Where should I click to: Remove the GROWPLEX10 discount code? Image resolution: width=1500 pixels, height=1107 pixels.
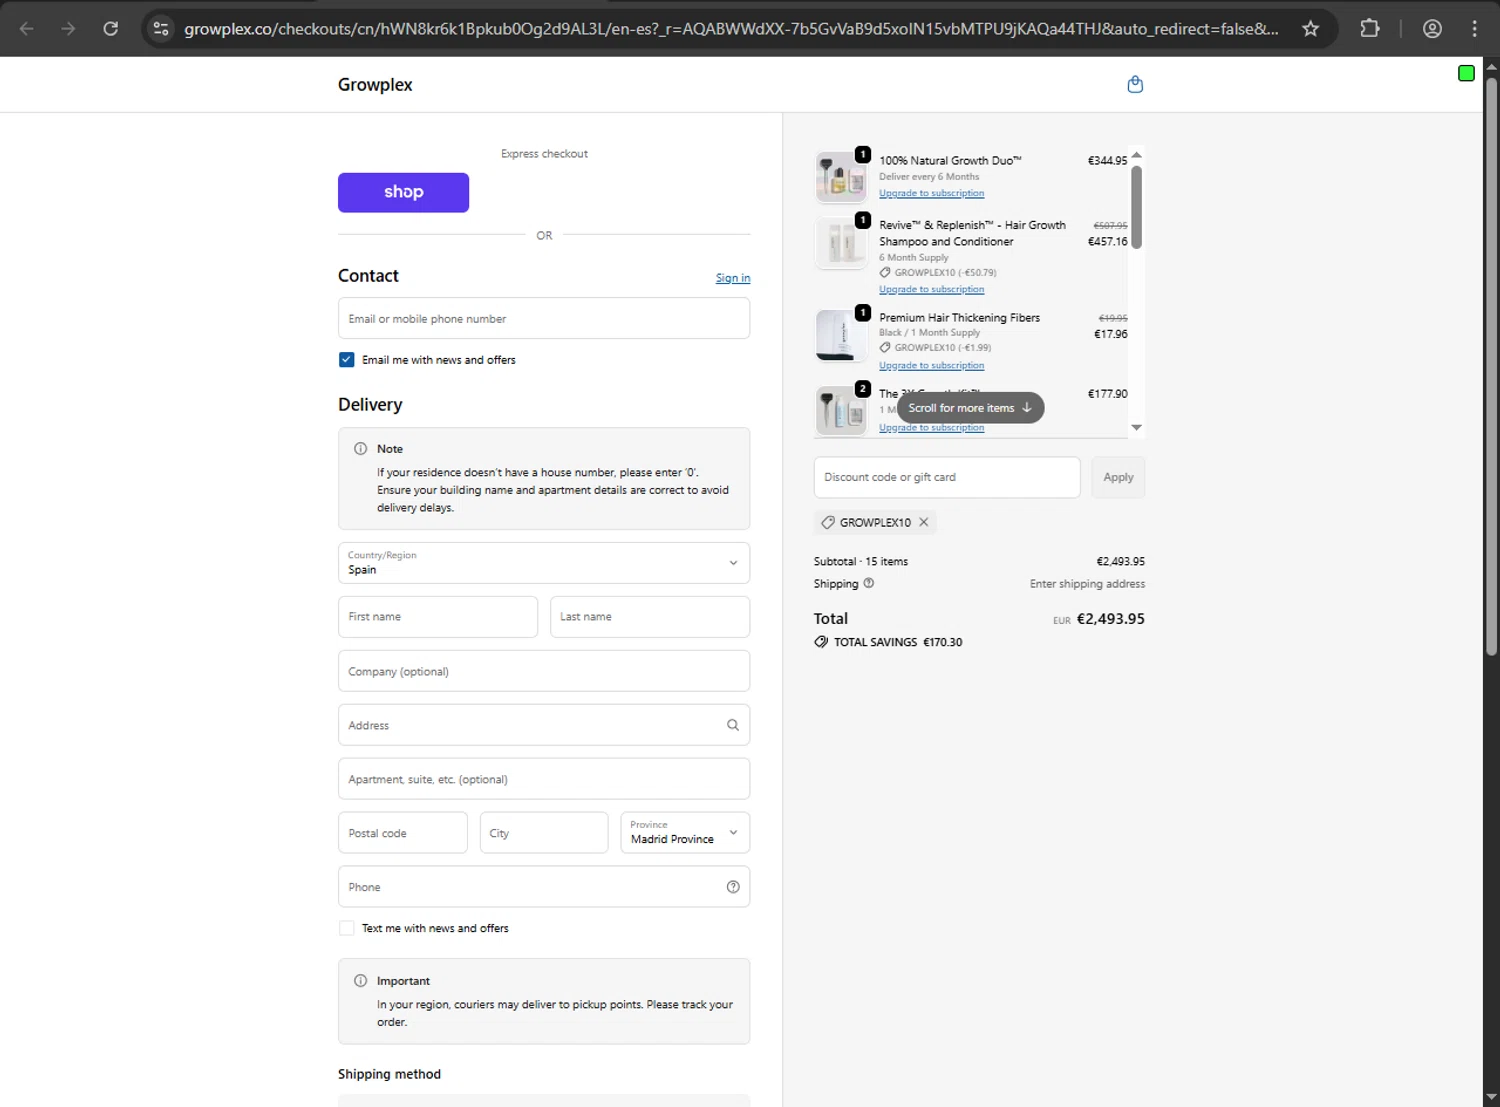(924, 522)
